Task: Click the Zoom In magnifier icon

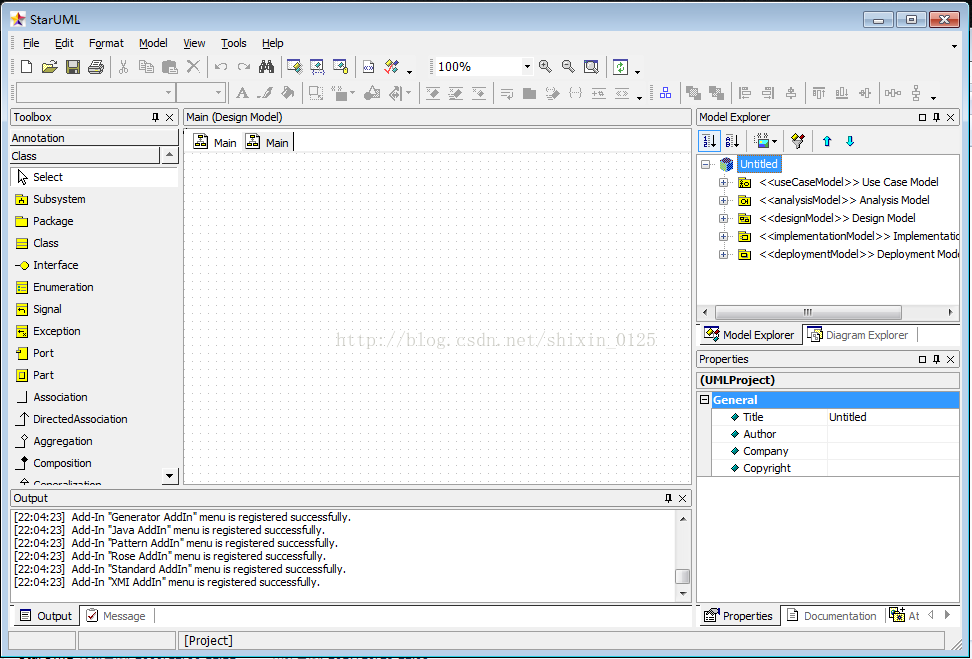Action: point(546,66)
